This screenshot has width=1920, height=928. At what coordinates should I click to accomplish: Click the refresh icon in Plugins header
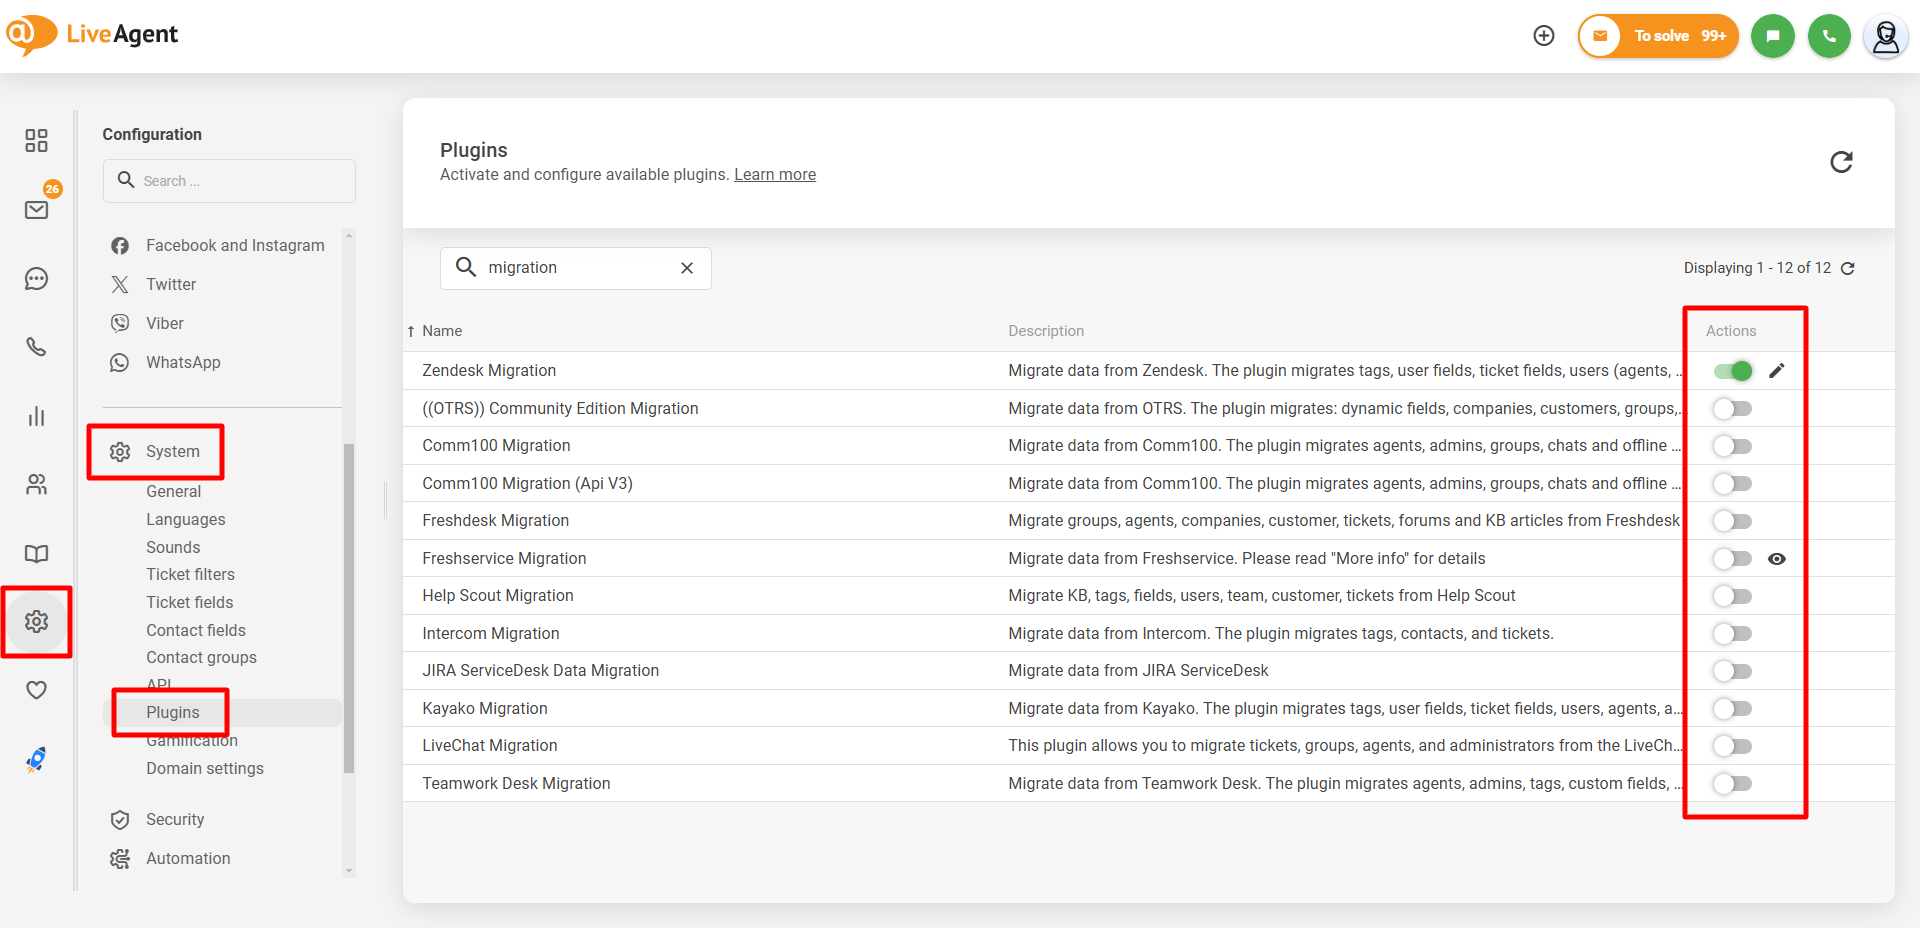click(1841, 162)
